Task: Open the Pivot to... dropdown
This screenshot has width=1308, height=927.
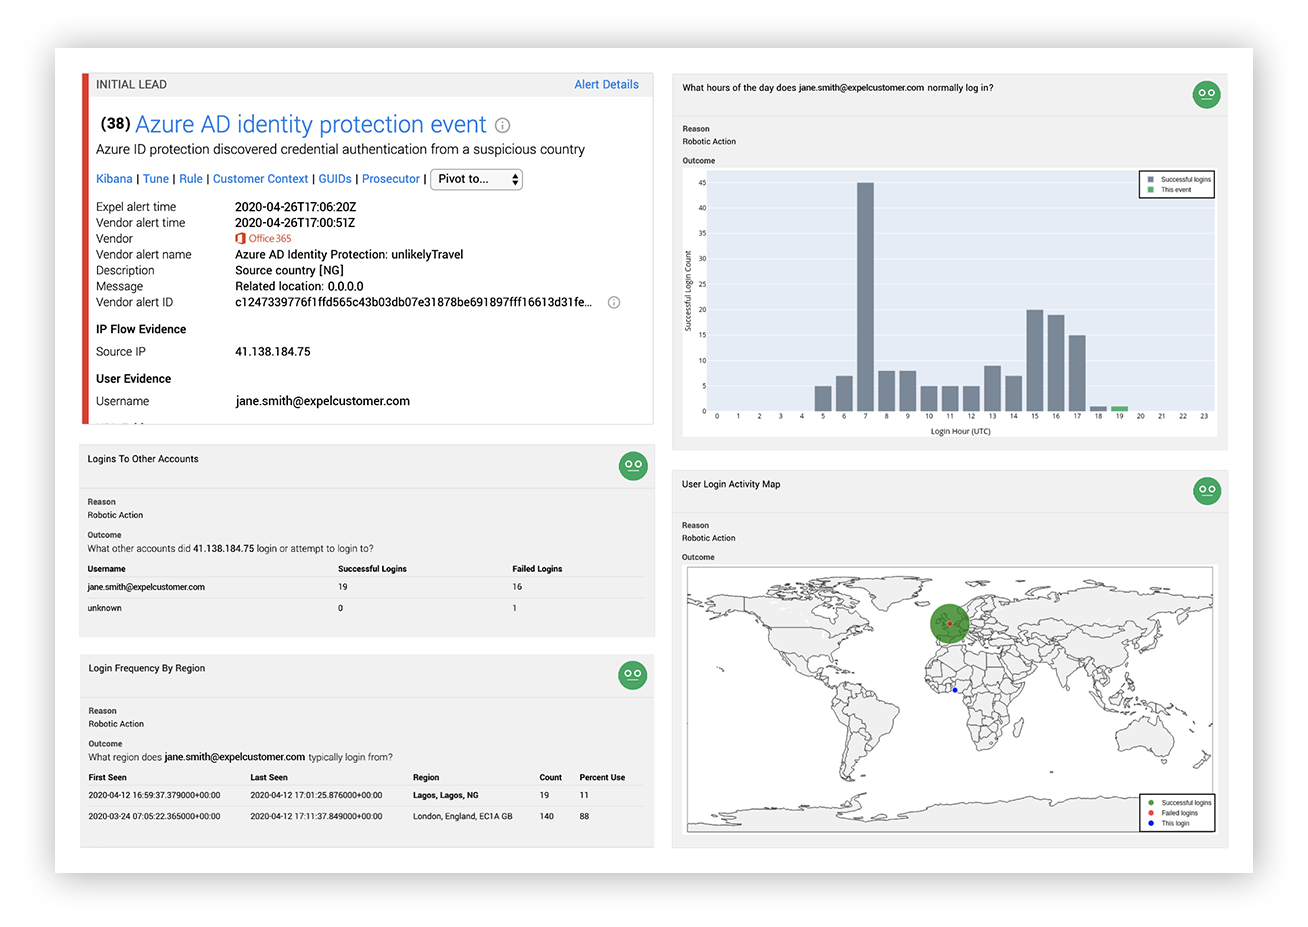Action: [476, 179]
